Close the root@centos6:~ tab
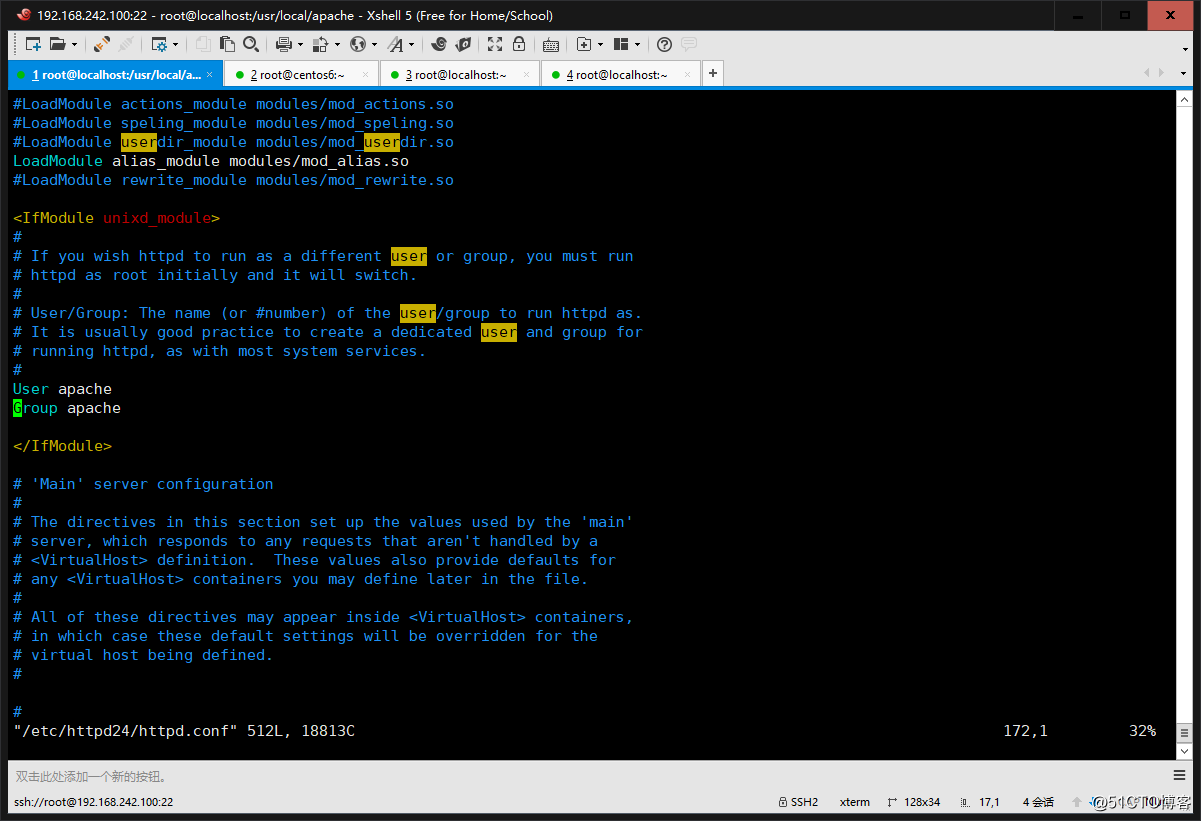This screenshot has height=821, width=1201. [366, 74]
